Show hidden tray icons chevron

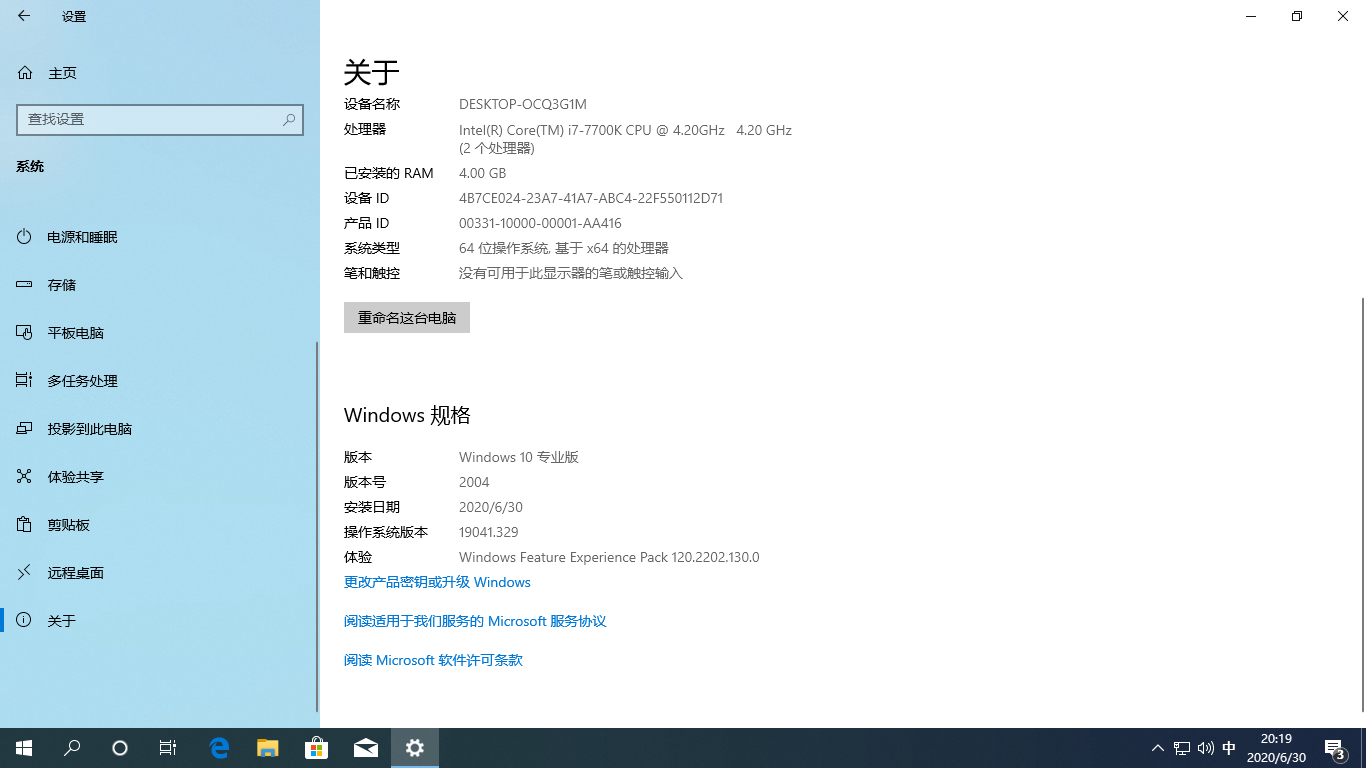(x=1158, y=748)
